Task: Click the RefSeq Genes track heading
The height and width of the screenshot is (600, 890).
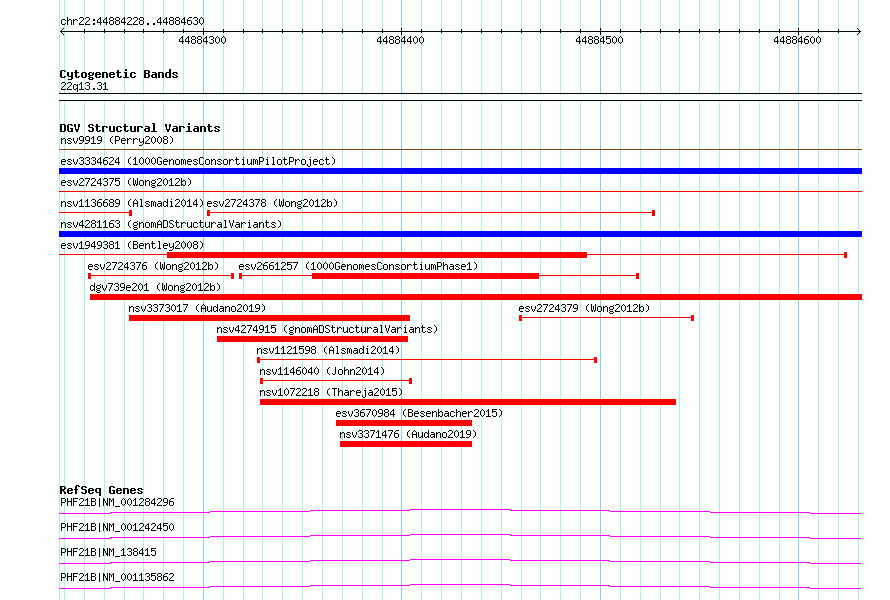Action: click(x=101, y=490)
